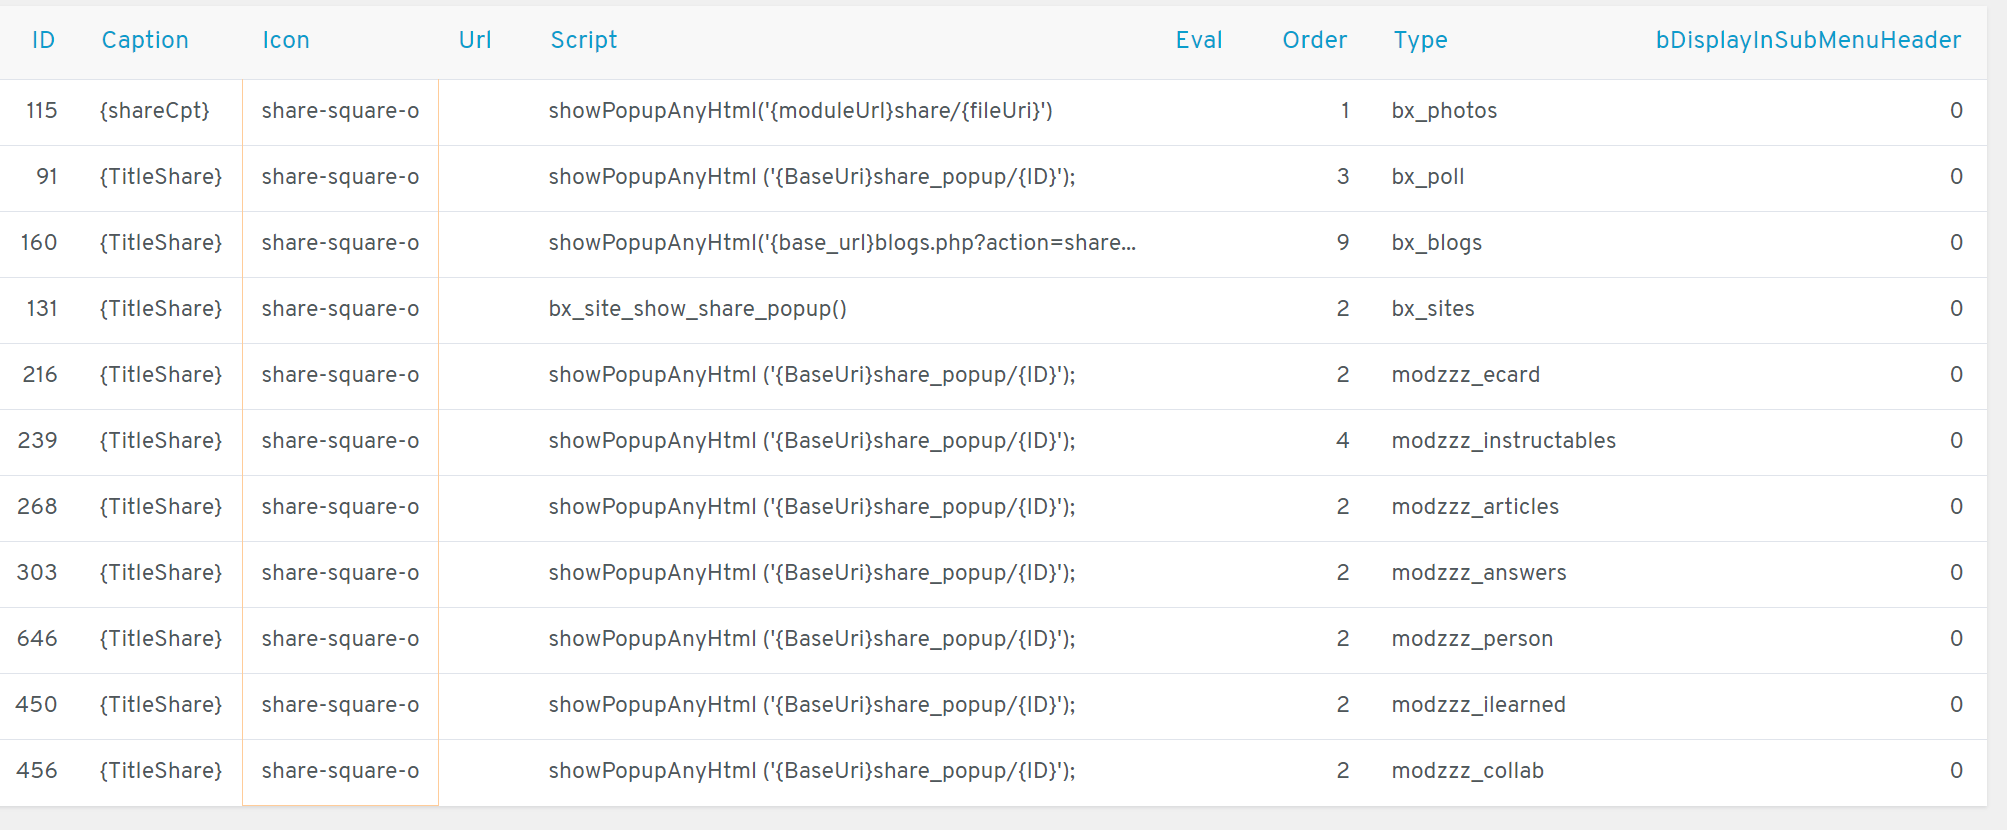The height and width of the screenshot is (830, 2007).
Task: Select row with ID 268
Action: (38, 507)
